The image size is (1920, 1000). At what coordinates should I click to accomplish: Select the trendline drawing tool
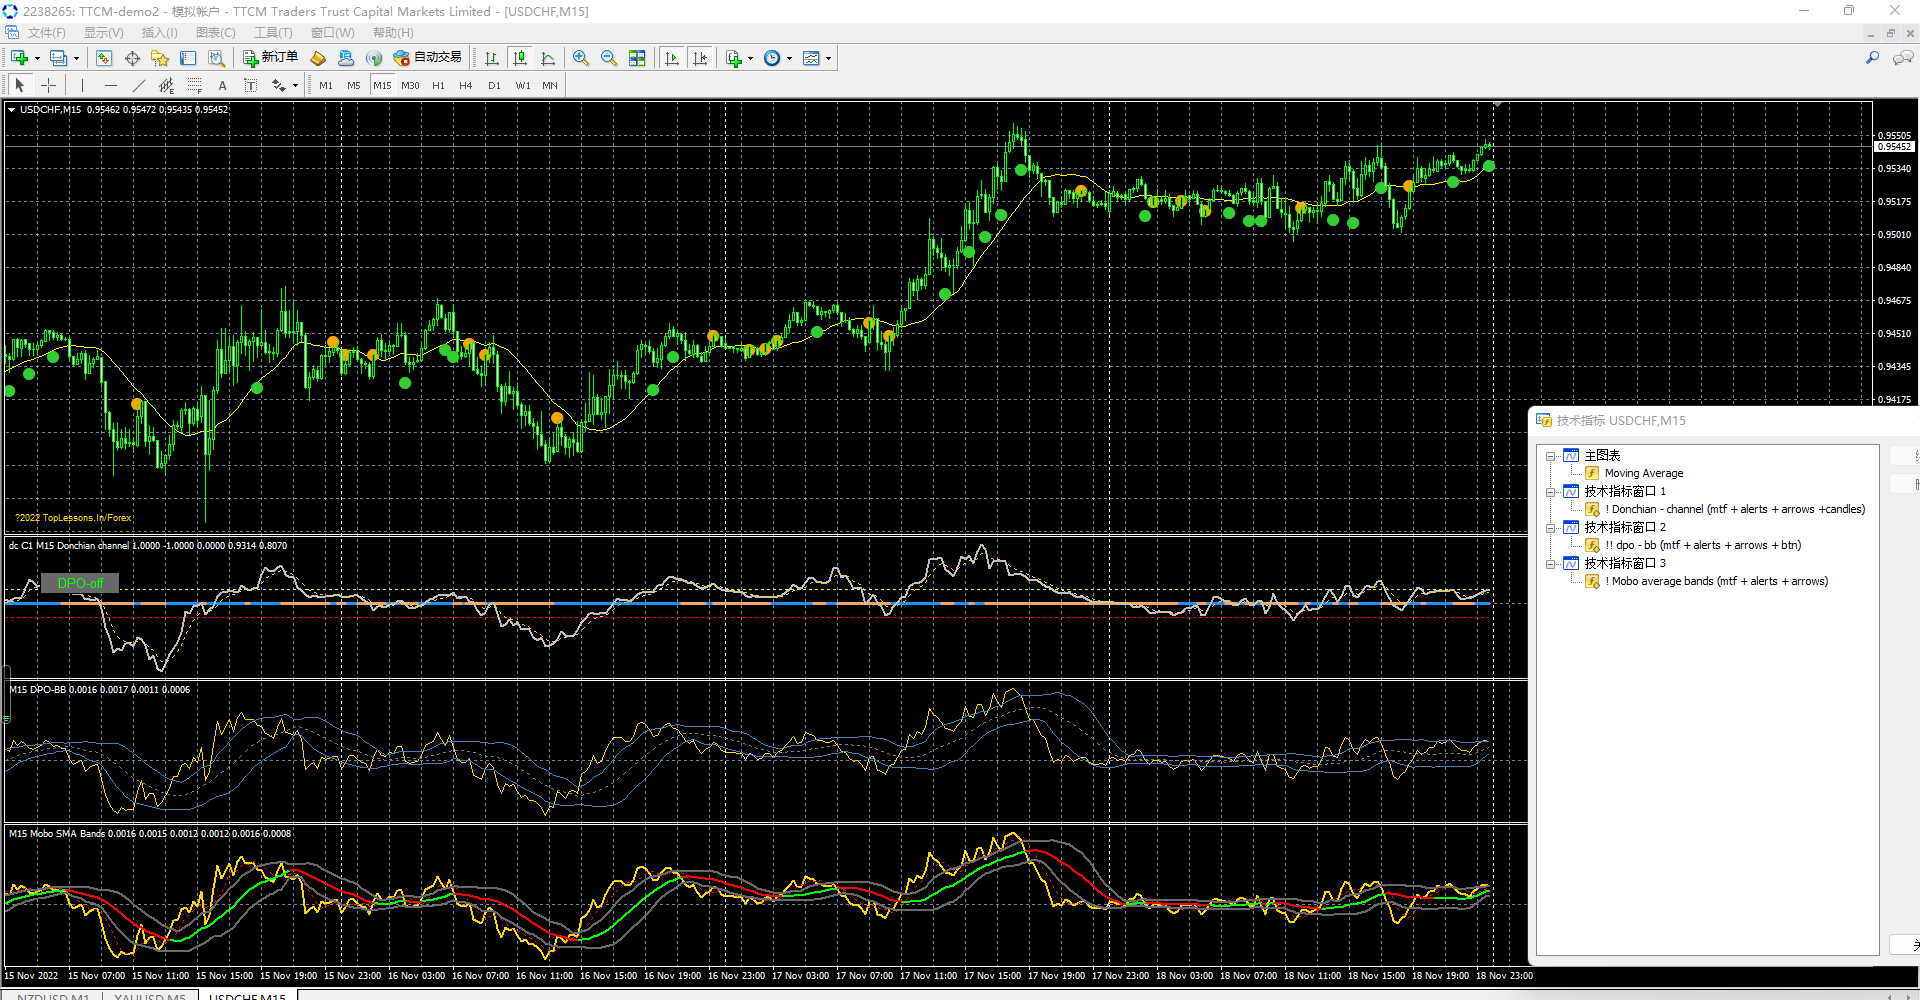139,85
